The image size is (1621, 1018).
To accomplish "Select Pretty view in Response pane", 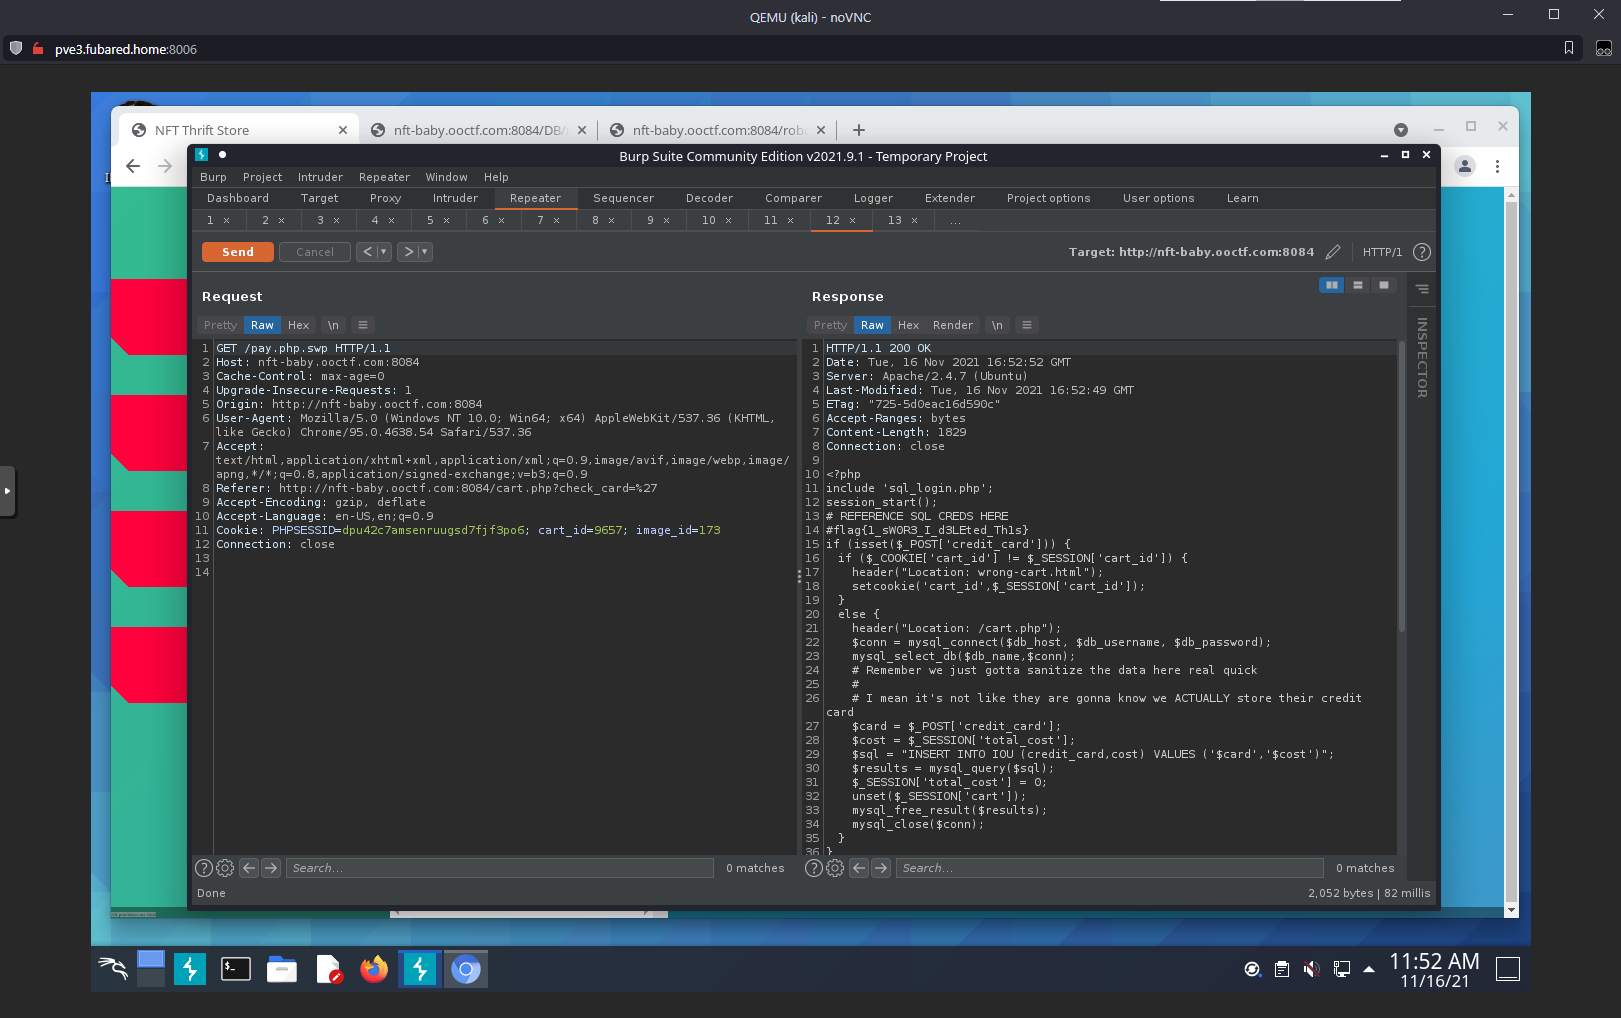I will [x=830, y=325].
